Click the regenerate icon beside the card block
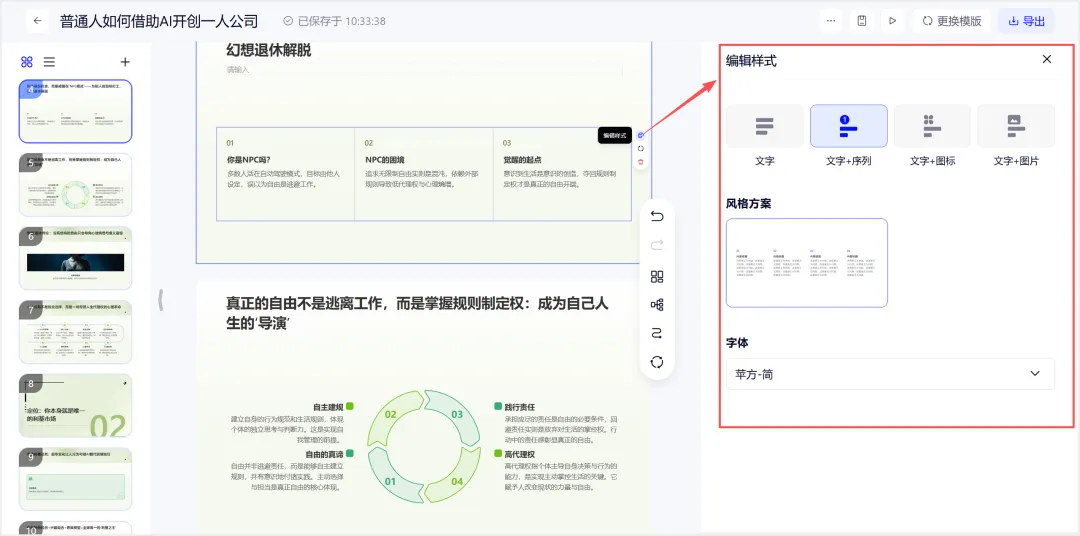Image resolution: width=1080 pixels, height=536 pixels. point(641,148)
